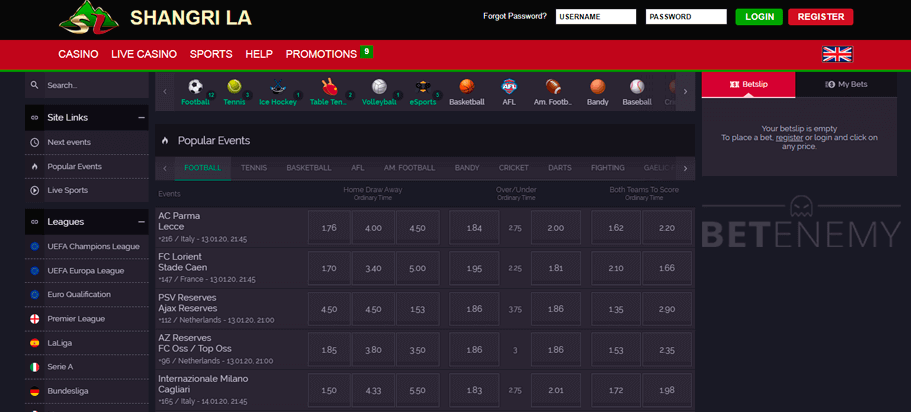
Task: Click the register link in betslip
Action: click(790, 138)
